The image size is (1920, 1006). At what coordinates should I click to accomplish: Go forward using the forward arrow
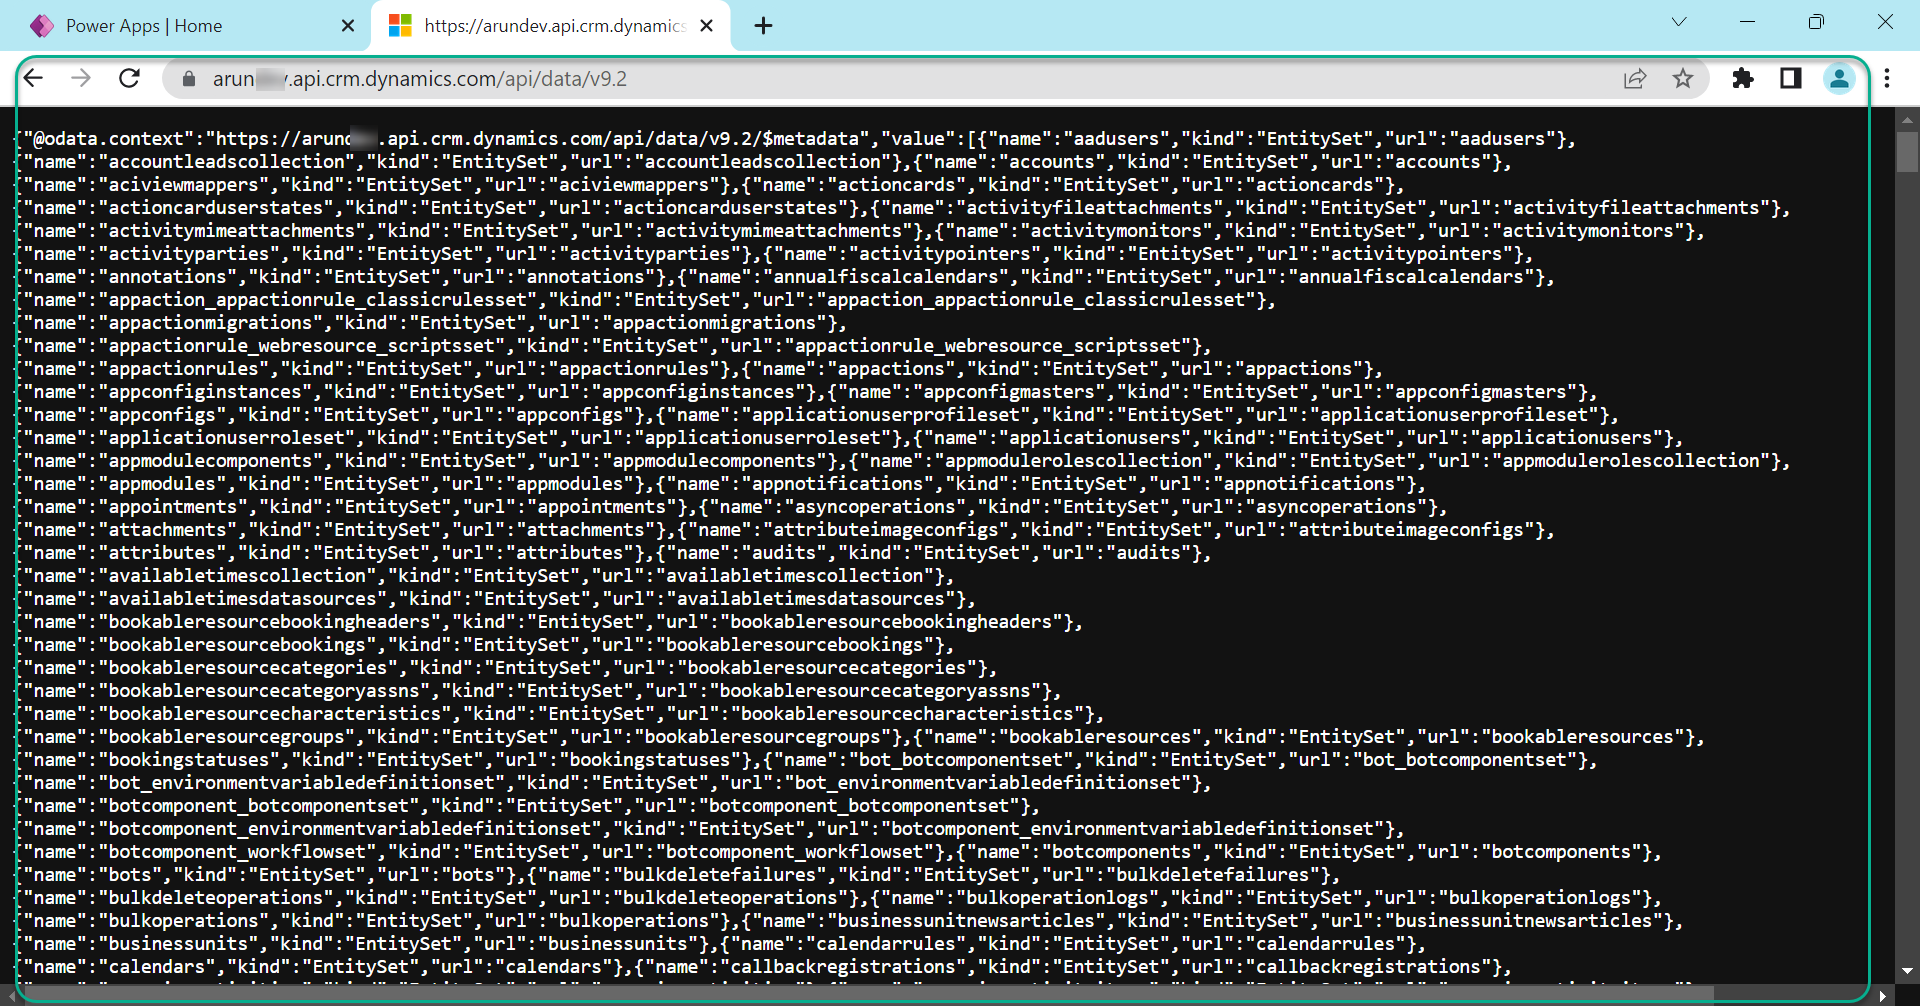[x=82, y=78]
